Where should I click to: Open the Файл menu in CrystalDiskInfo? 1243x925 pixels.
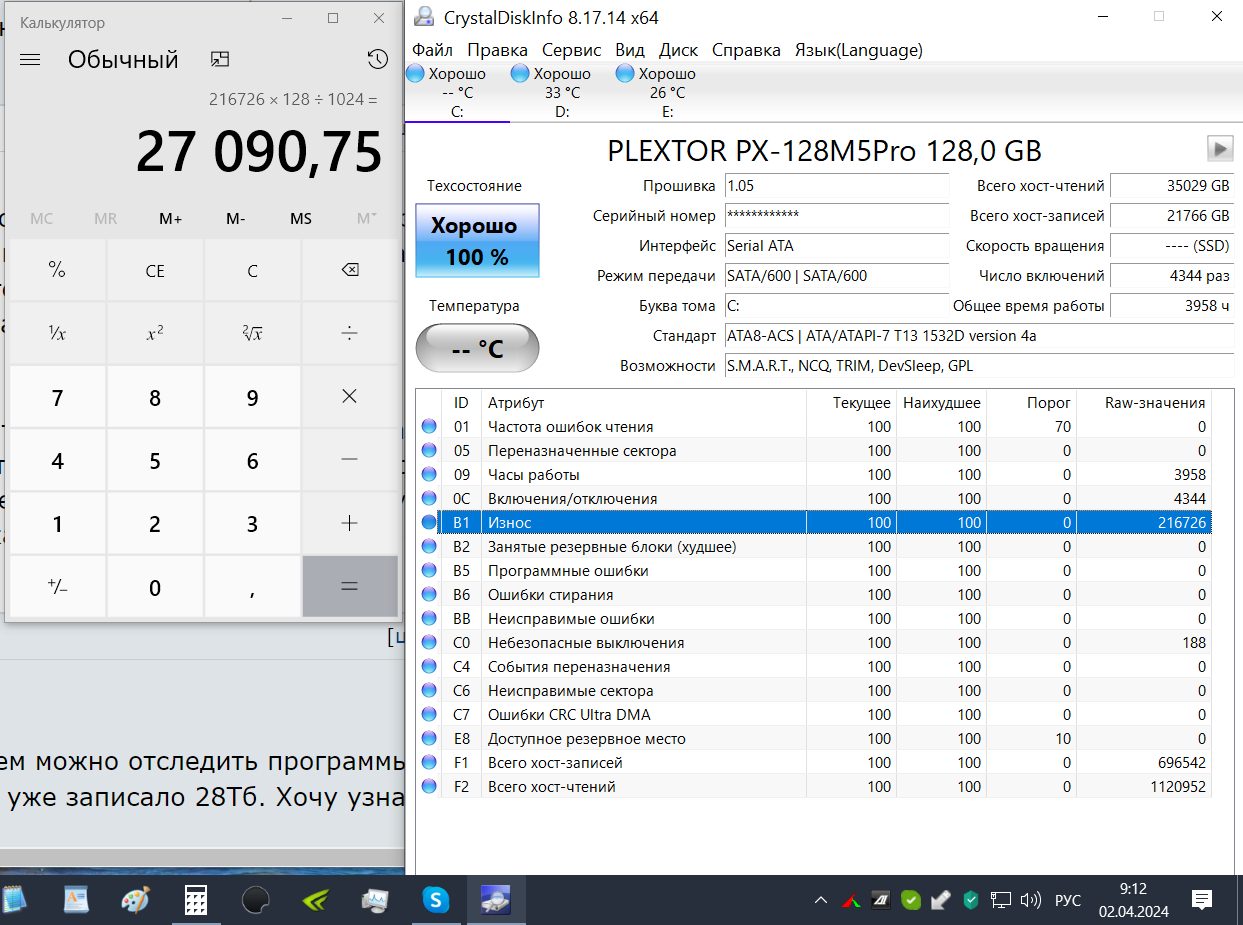pos(432,50)
